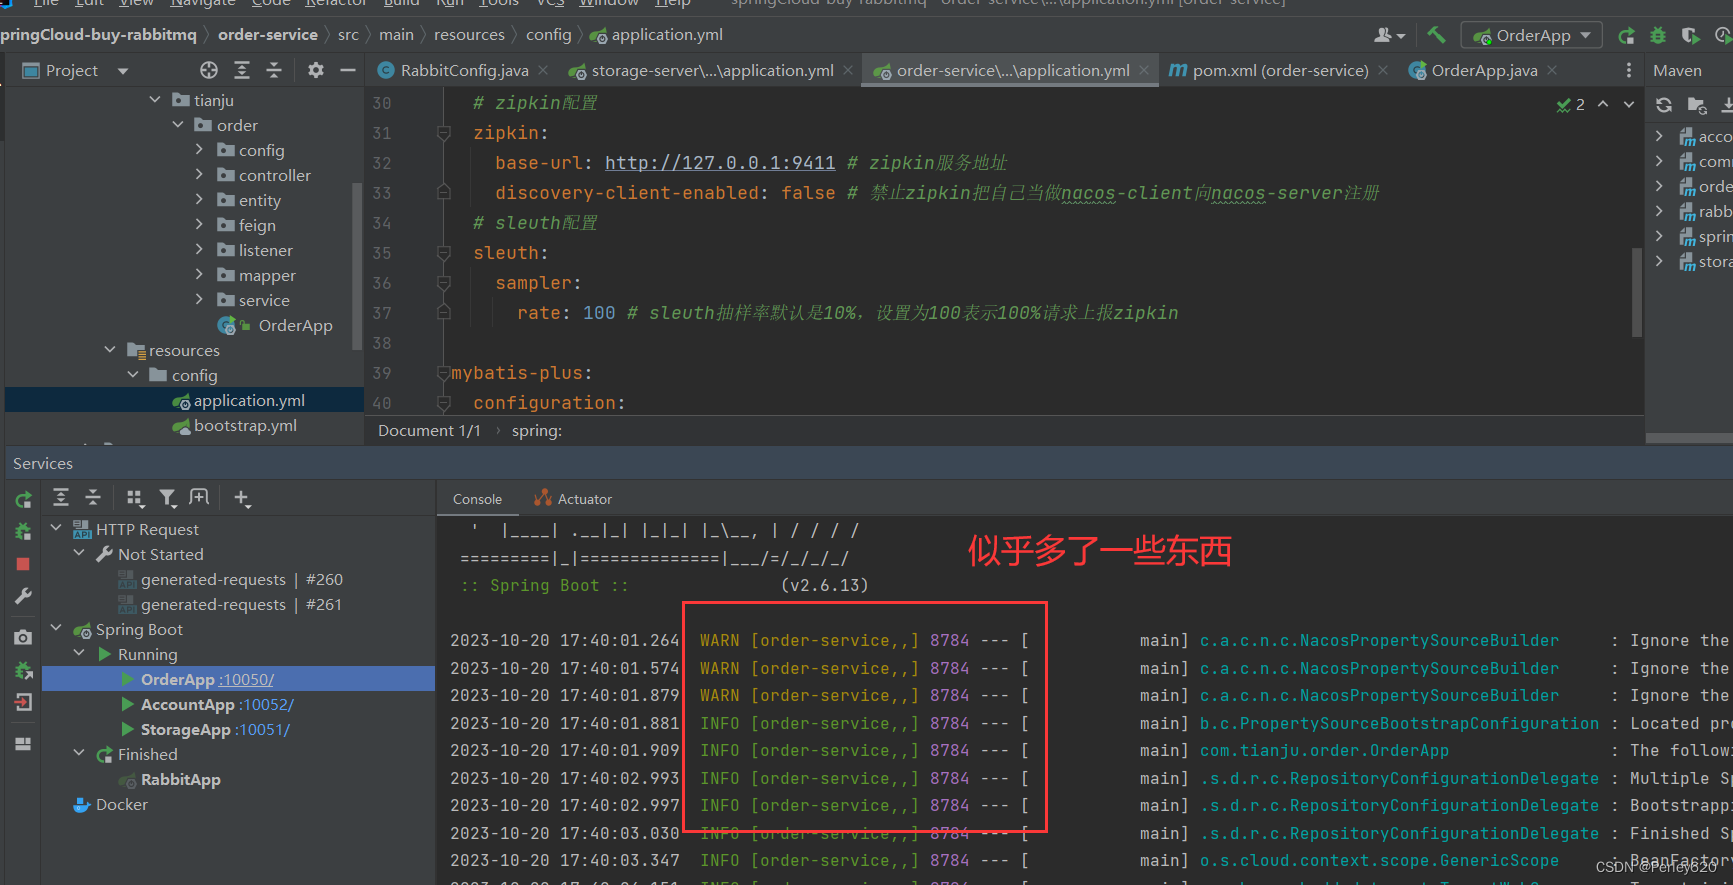Open editor tabs three-dot menu
Viewport: 1733px width, 885px height.
(1629, 70)
